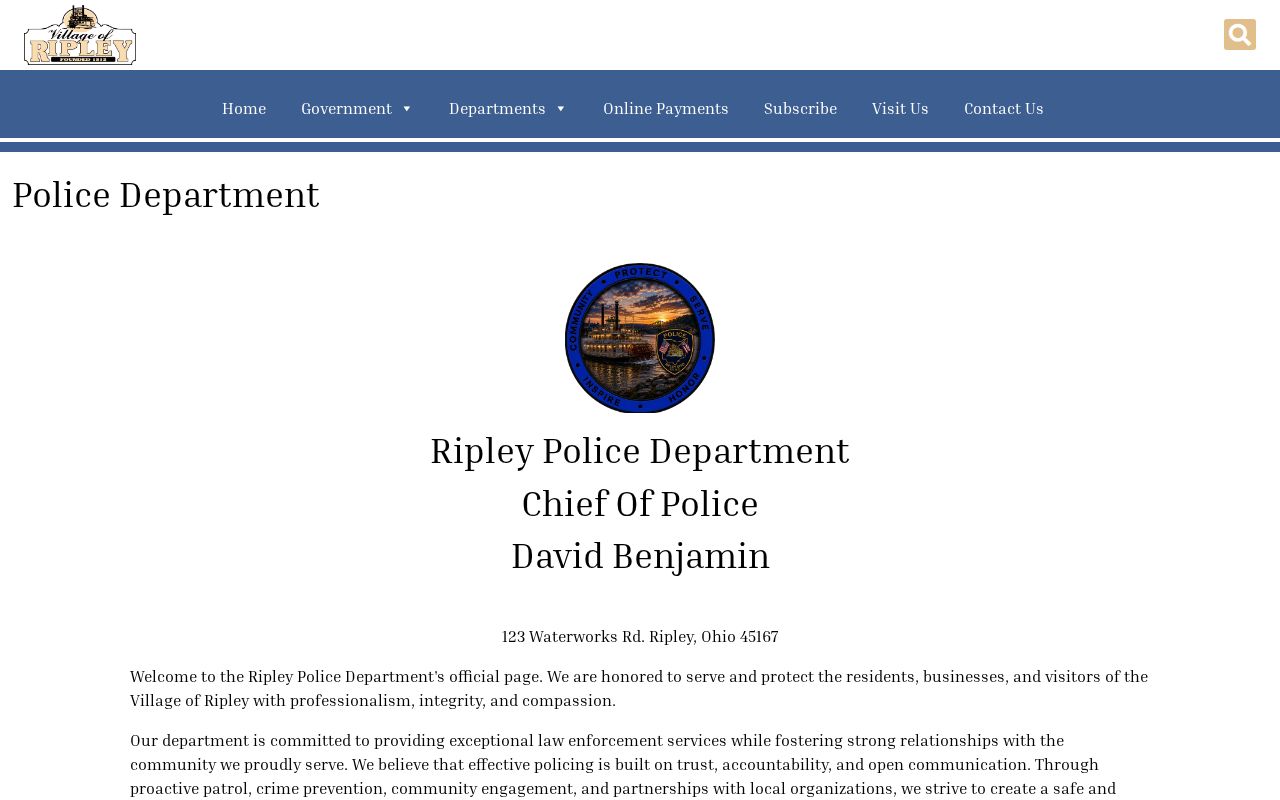Image resolution: width=1280 pixels, height=800 pixels.
Task: Go to the Home menu item
Action: coord(244,108)
